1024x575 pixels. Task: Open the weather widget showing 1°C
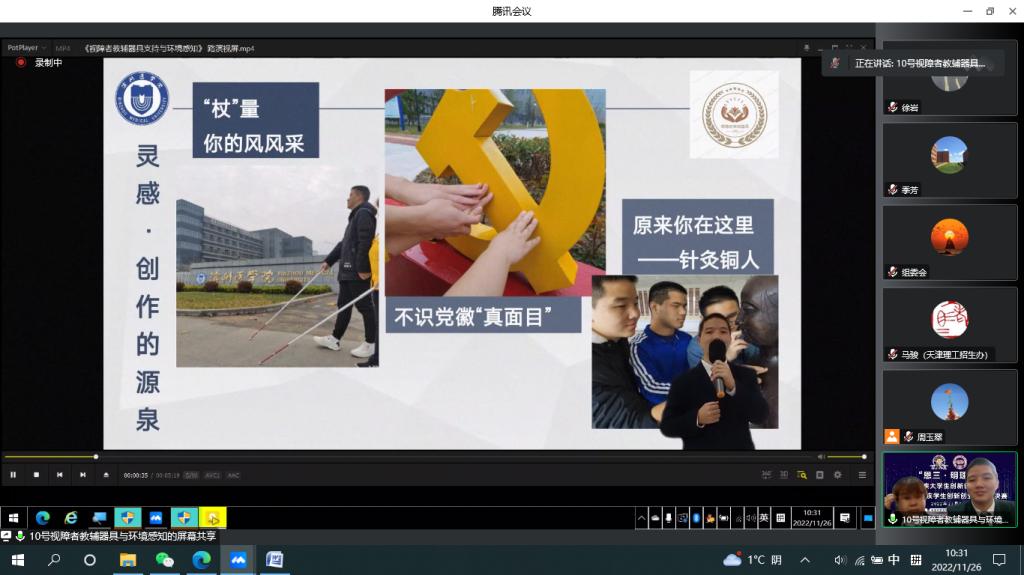tap(752, 560)
